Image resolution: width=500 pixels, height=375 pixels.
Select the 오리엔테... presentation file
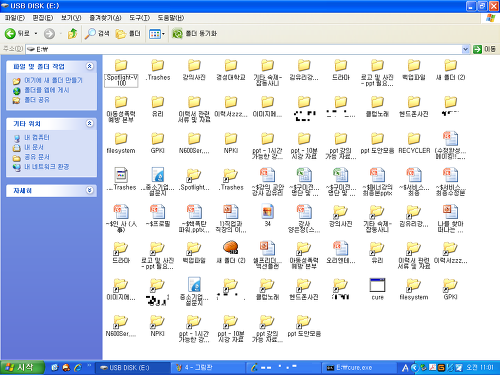point(341,248)
